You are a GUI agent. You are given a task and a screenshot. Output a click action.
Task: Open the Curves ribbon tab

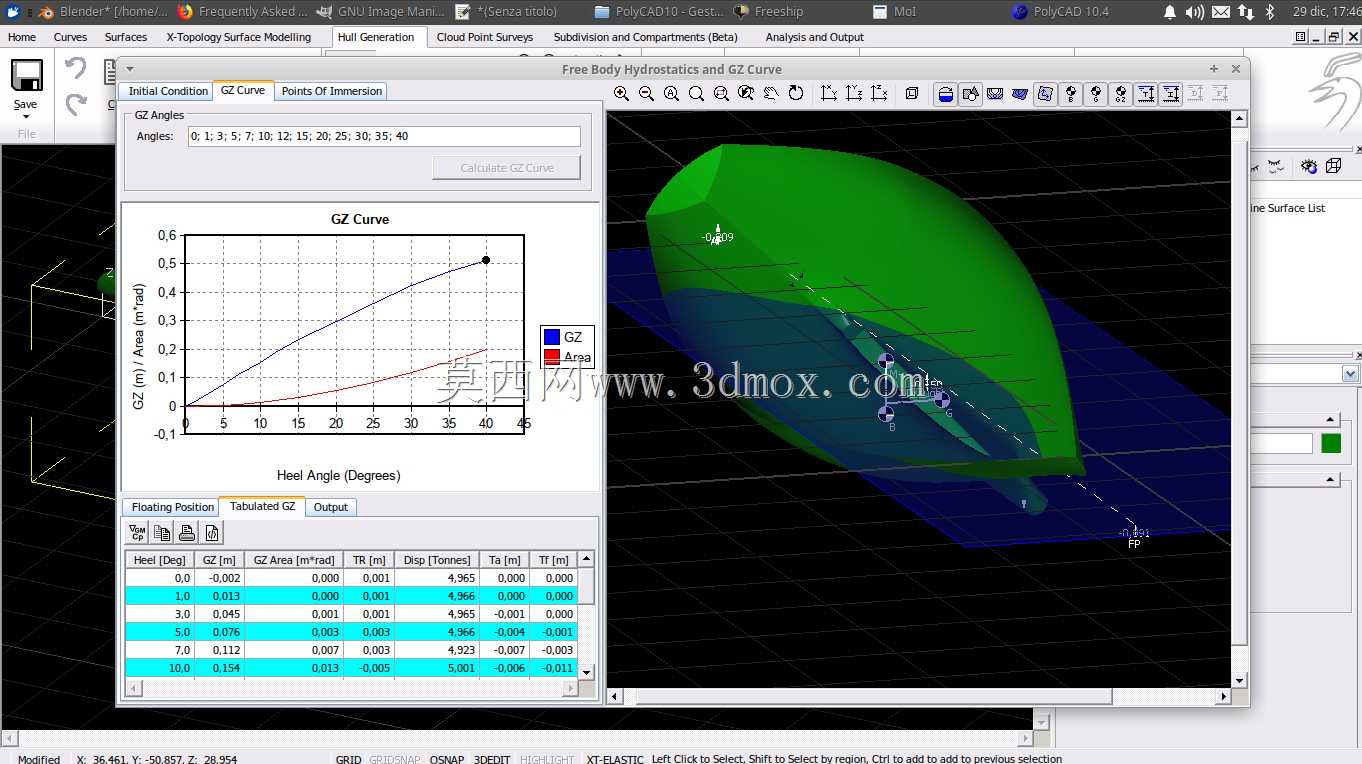[70, 37]
